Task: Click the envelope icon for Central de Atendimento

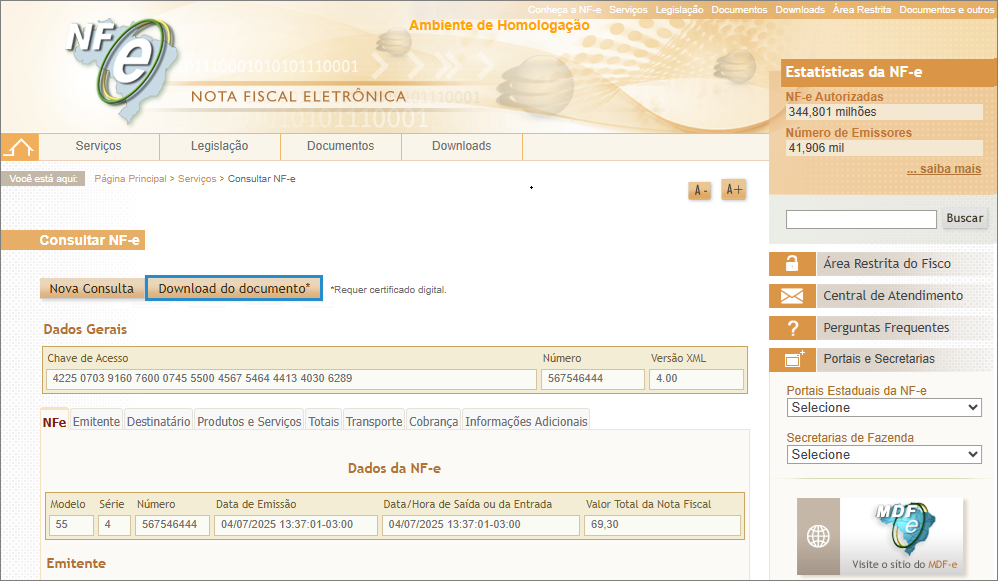Action: (x=792, y=296)
